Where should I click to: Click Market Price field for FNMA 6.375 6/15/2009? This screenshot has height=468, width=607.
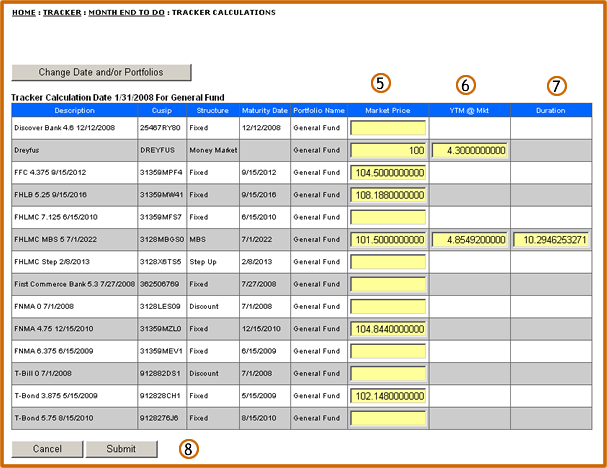(x=388, y=351)
